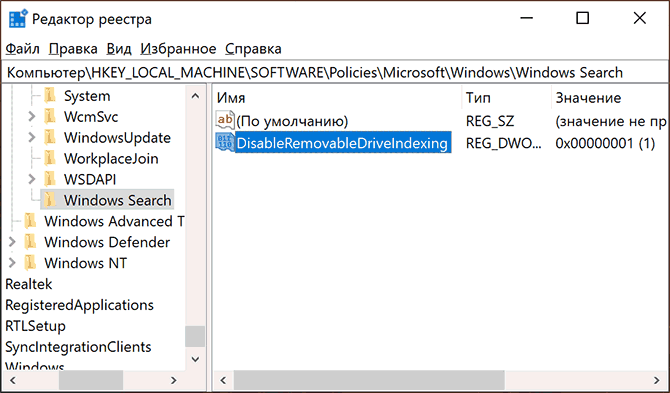This screenshot has height=393, width=670.
Task: Select the WindowsUpdate key label
Action: pos(118,138)
